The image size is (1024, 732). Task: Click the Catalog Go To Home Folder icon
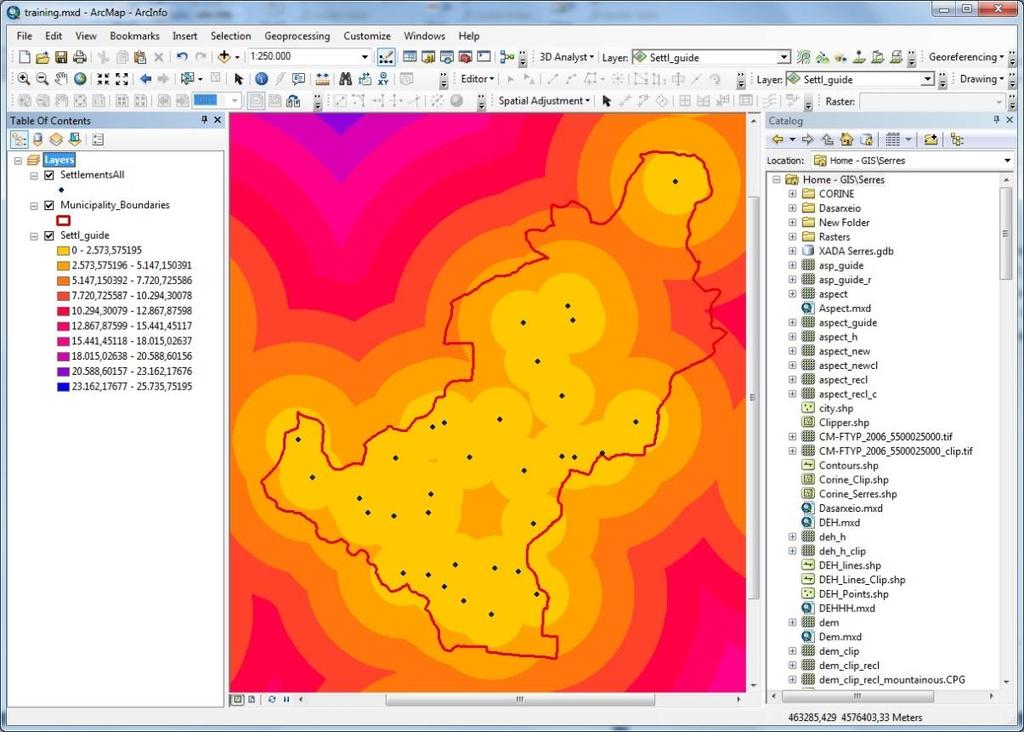pyautogui.click(x=847, y=139)
